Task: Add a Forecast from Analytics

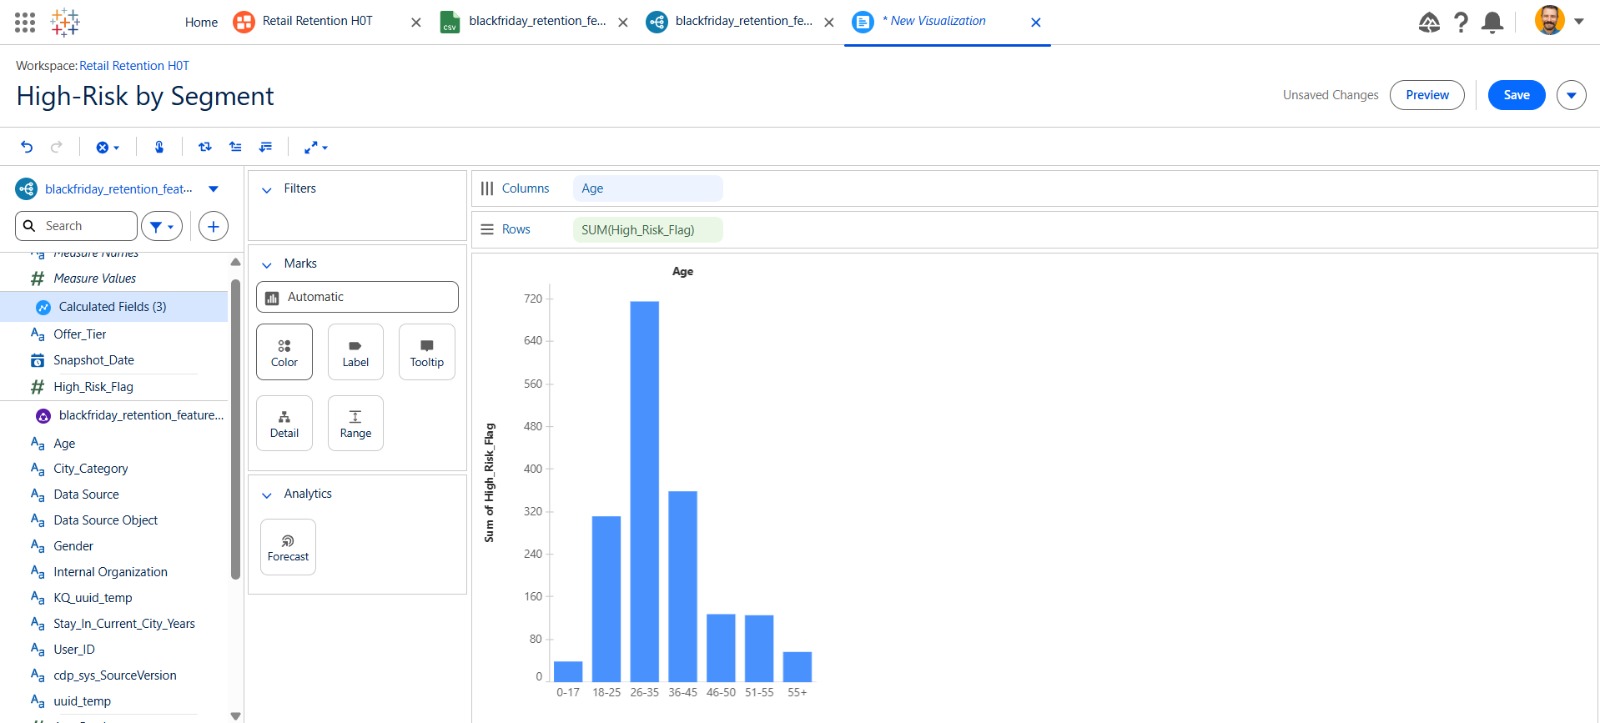Action: click(x=288, y=547)
